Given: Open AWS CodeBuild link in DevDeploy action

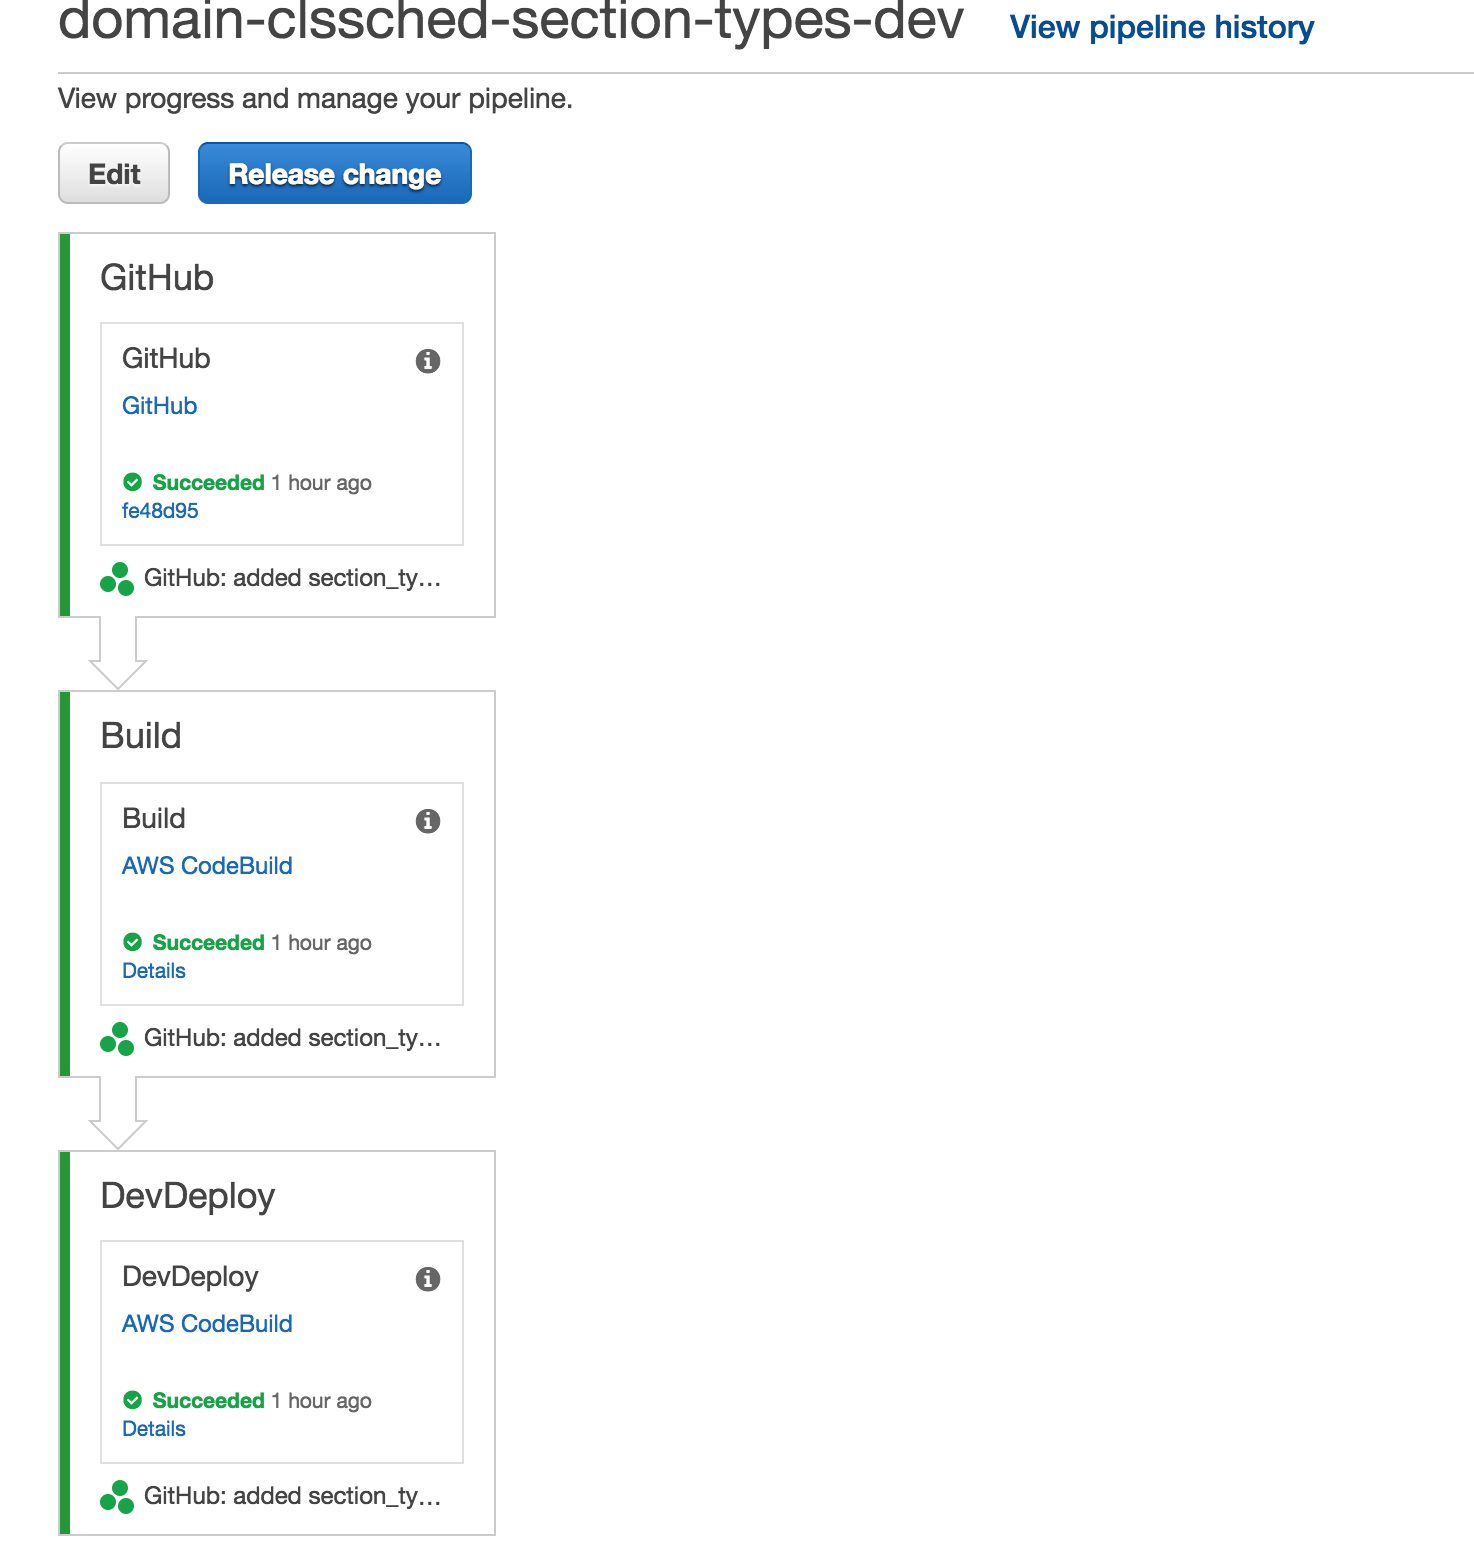Looking at the screenshot, I should (207, 1324).
